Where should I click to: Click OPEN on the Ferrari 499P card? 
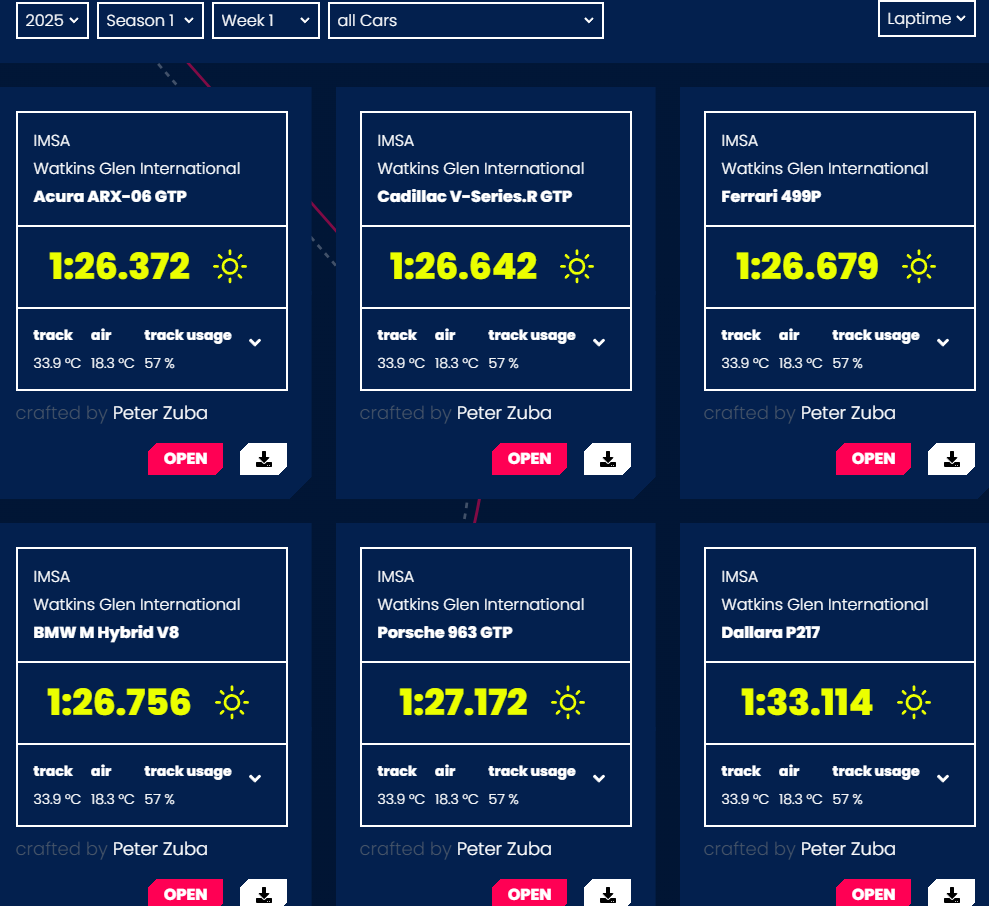[x=874, y=459]
